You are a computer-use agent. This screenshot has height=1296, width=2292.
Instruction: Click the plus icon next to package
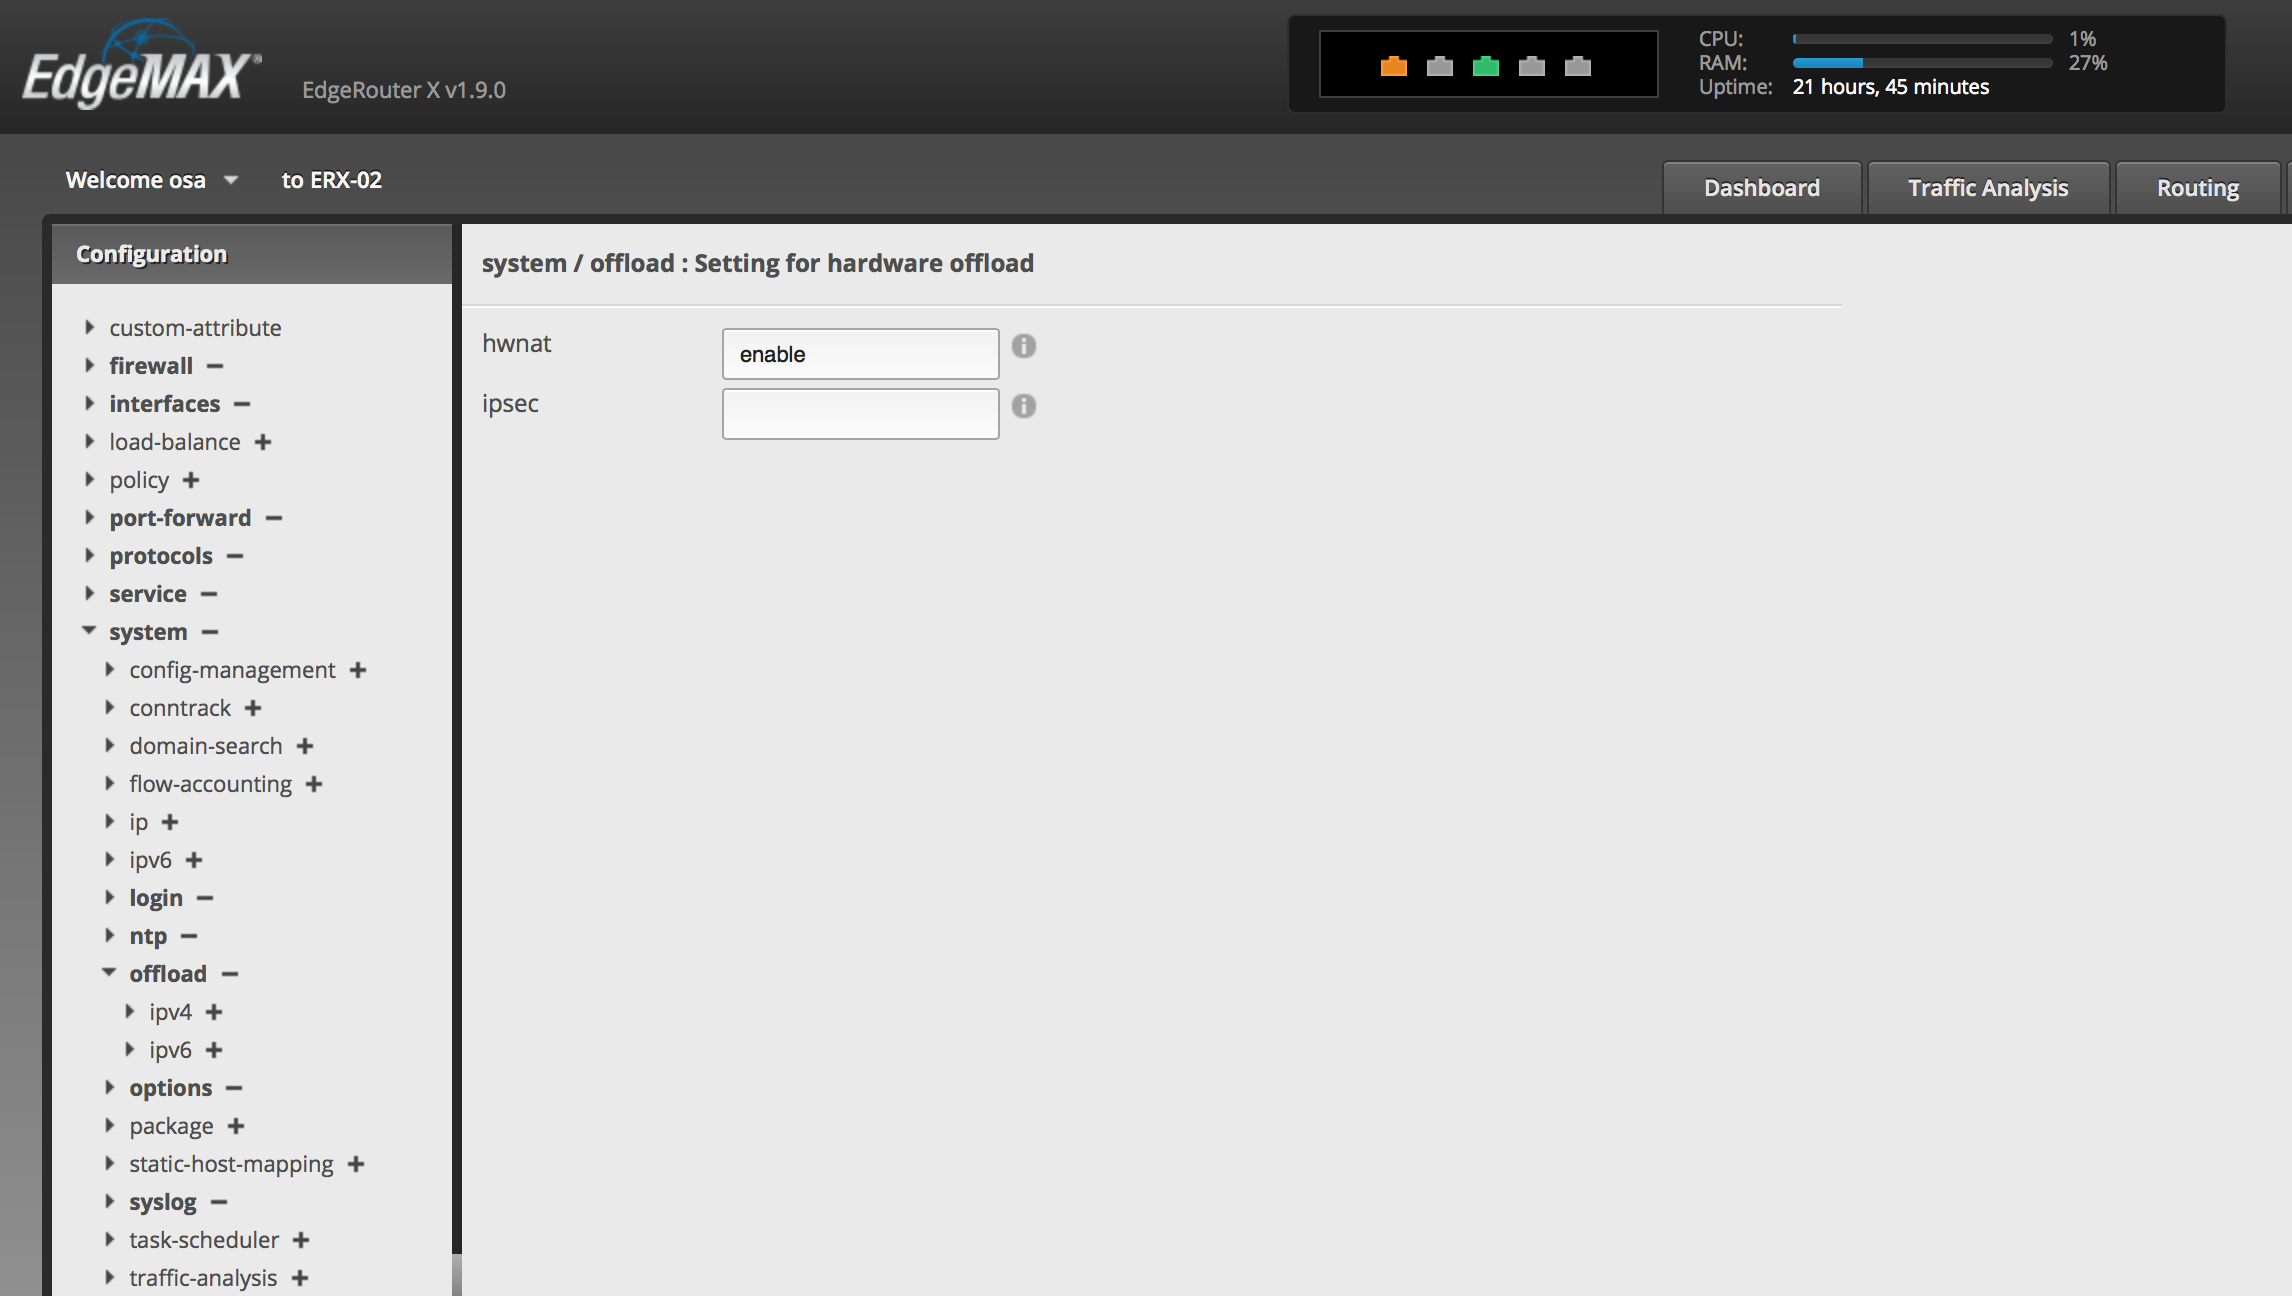click(x=236, y=1126)
